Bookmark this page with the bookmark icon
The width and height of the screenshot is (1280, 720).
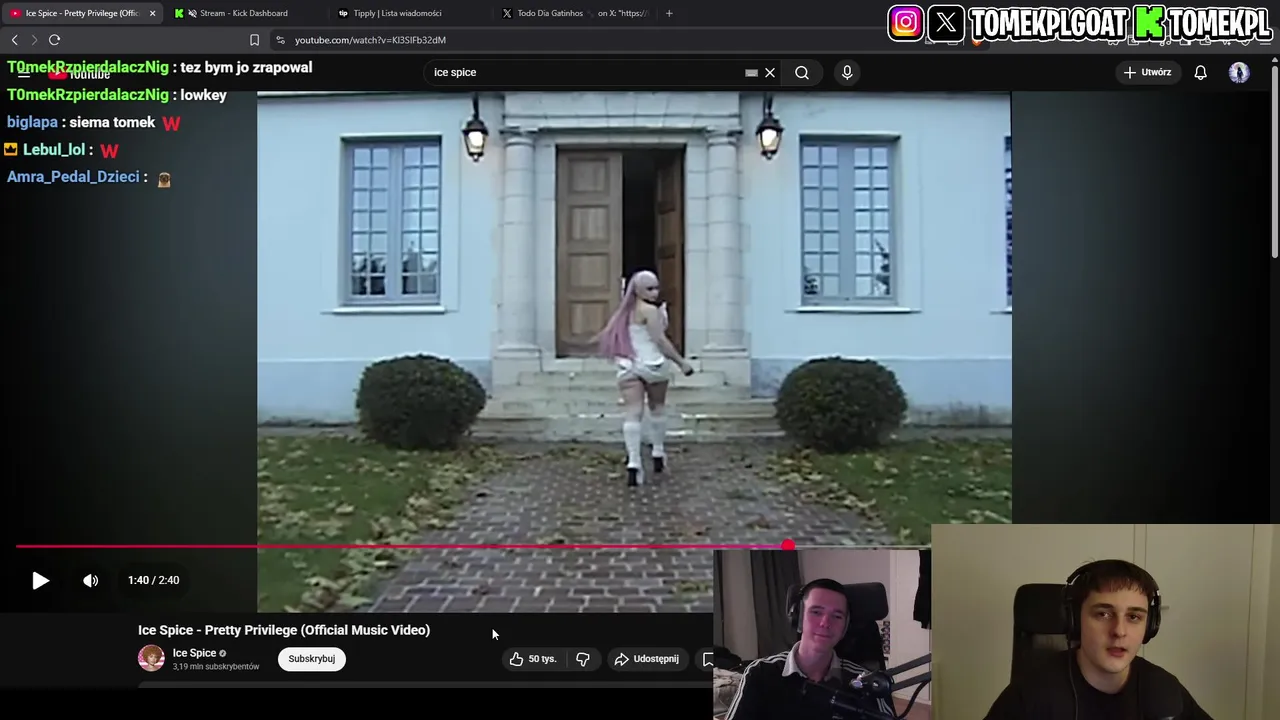pyautogui.click(x=254, y=40)
